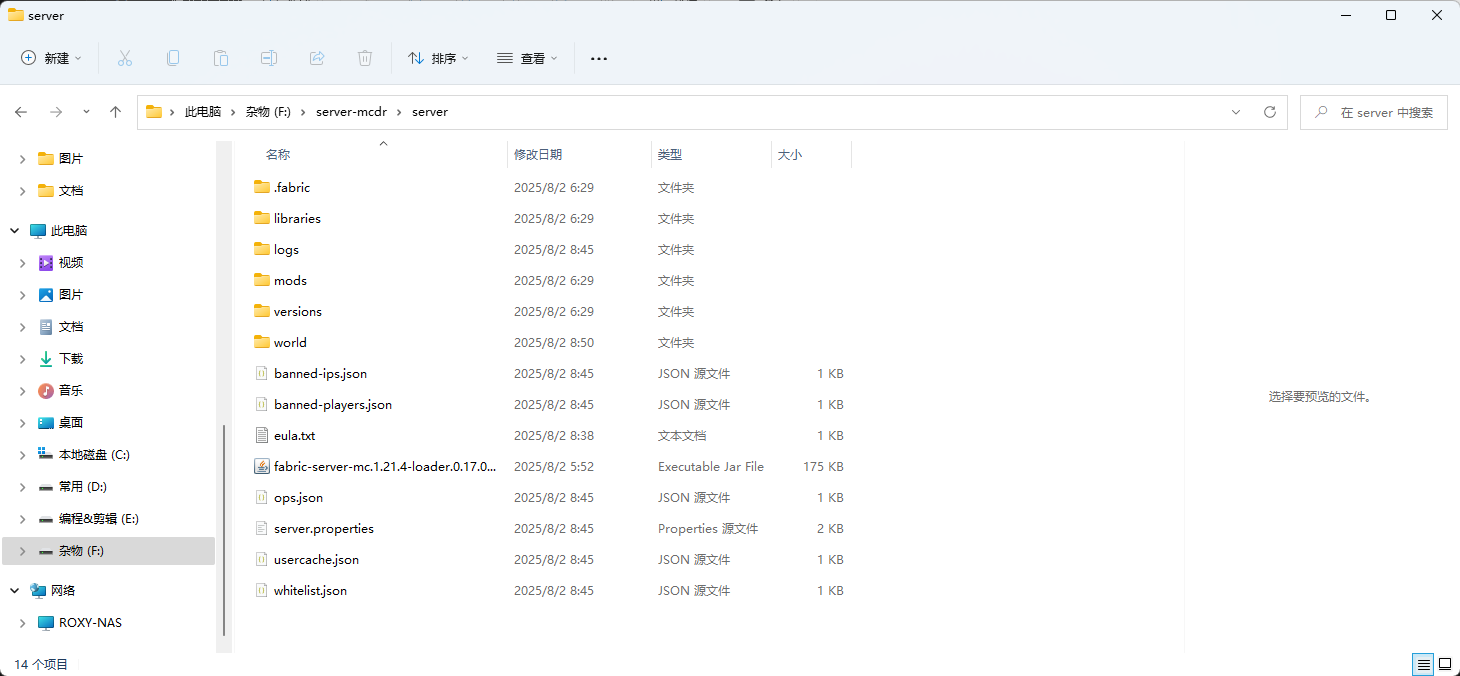Open the address bar history dropdown
Viewport: 1460px width, 676px height.
1236,112
